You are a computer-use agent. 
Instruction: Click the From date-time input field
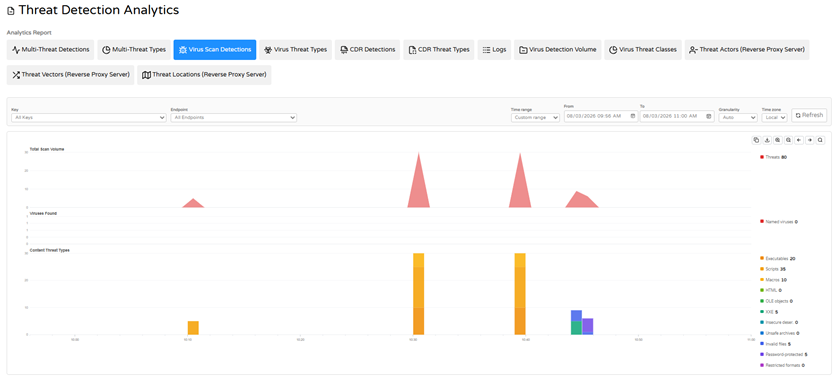point(601,116)
